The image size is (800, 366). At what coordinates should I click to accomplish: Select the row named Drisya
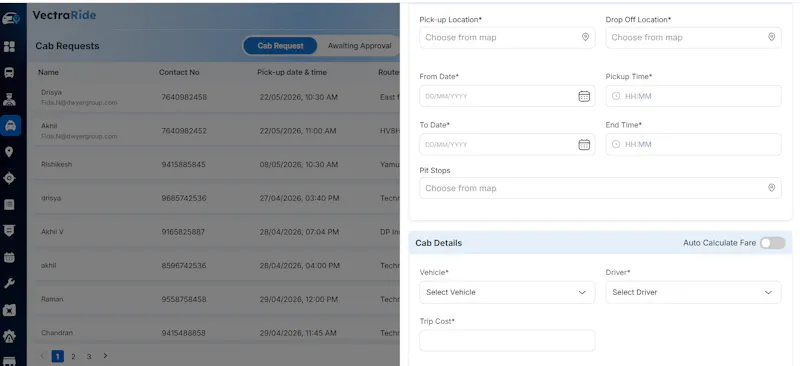click(x=217, y=97)
